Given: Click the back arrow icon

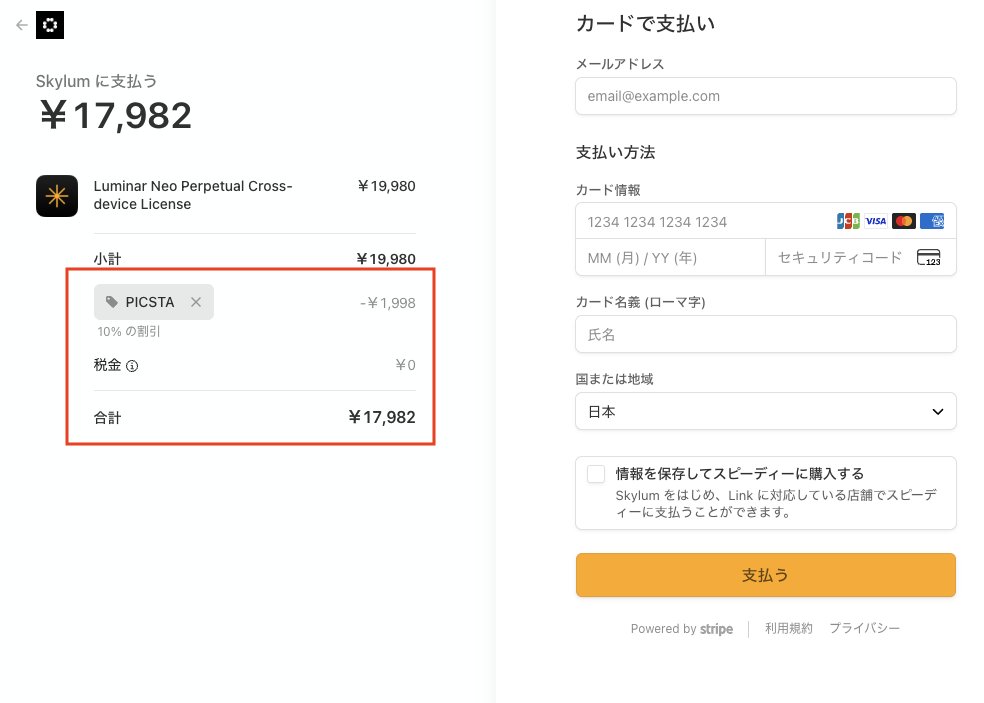Looking at the screenshot, I should click(x=22, y=25).
